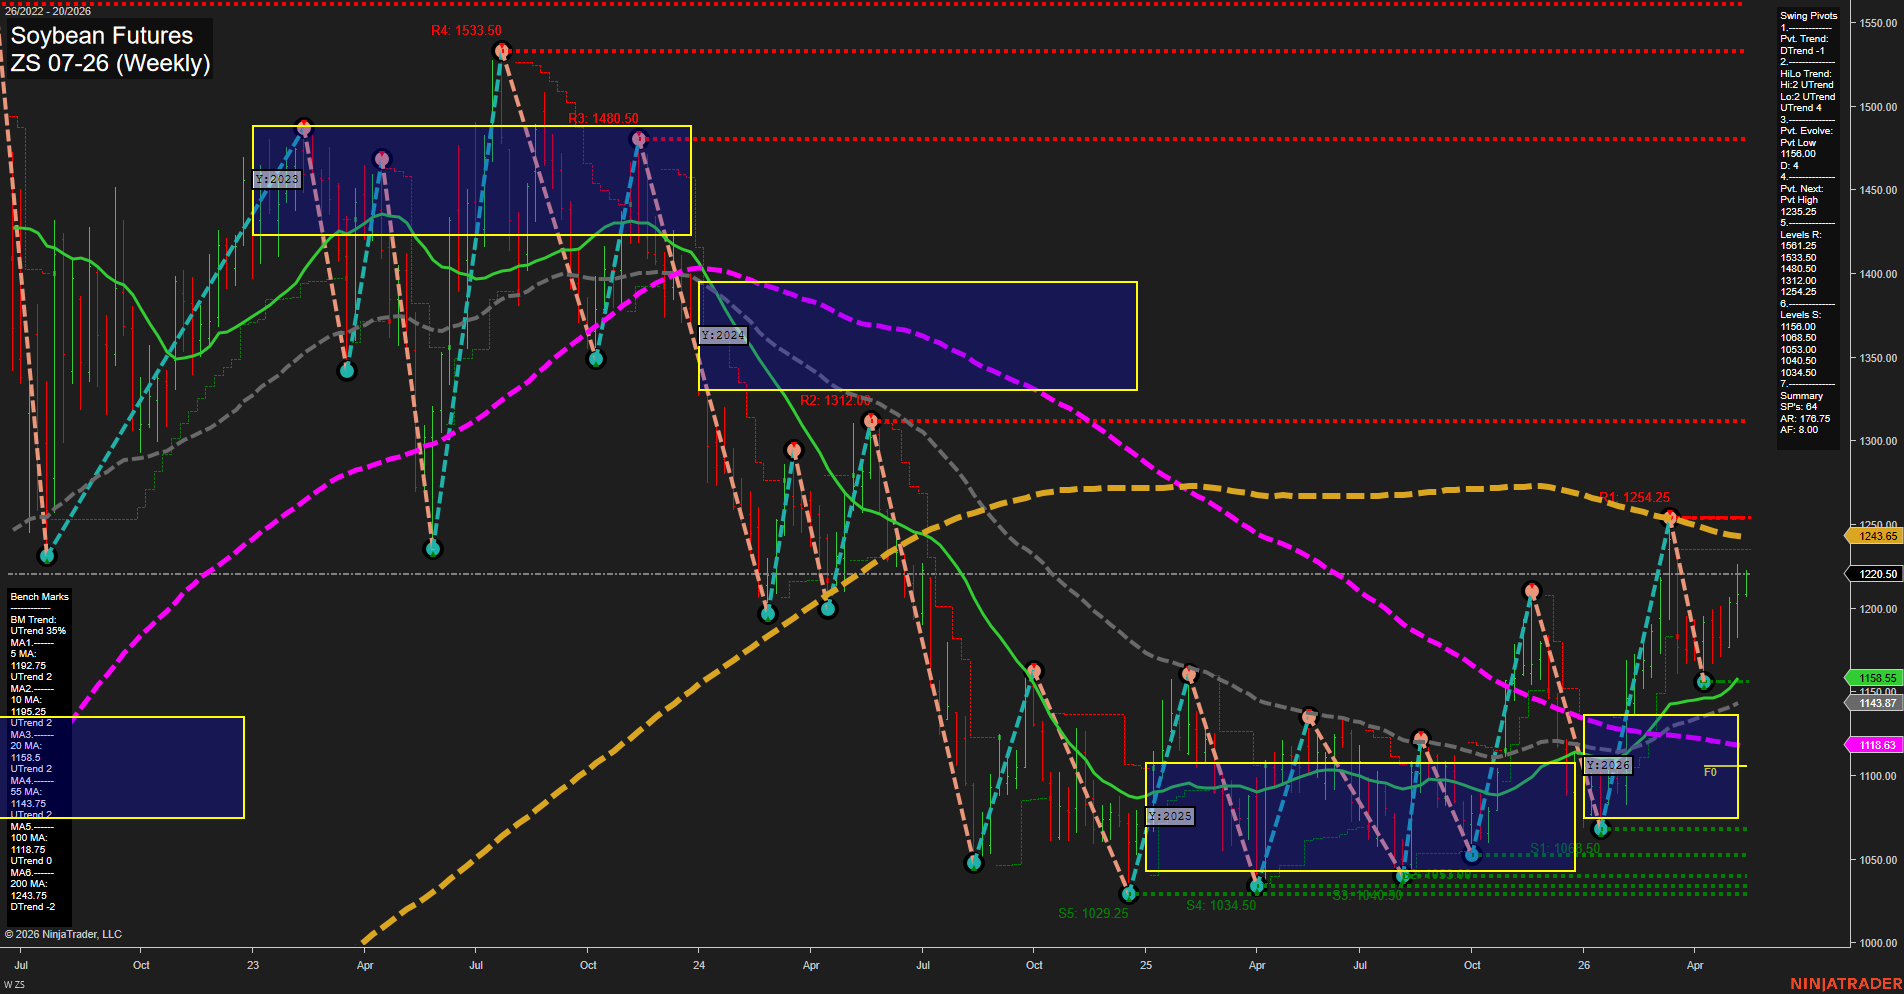Viewport: 1904px width, 994px height.
Task: Click the 55 MA: line
Action: pyautogui.click(x=26, y=792)
